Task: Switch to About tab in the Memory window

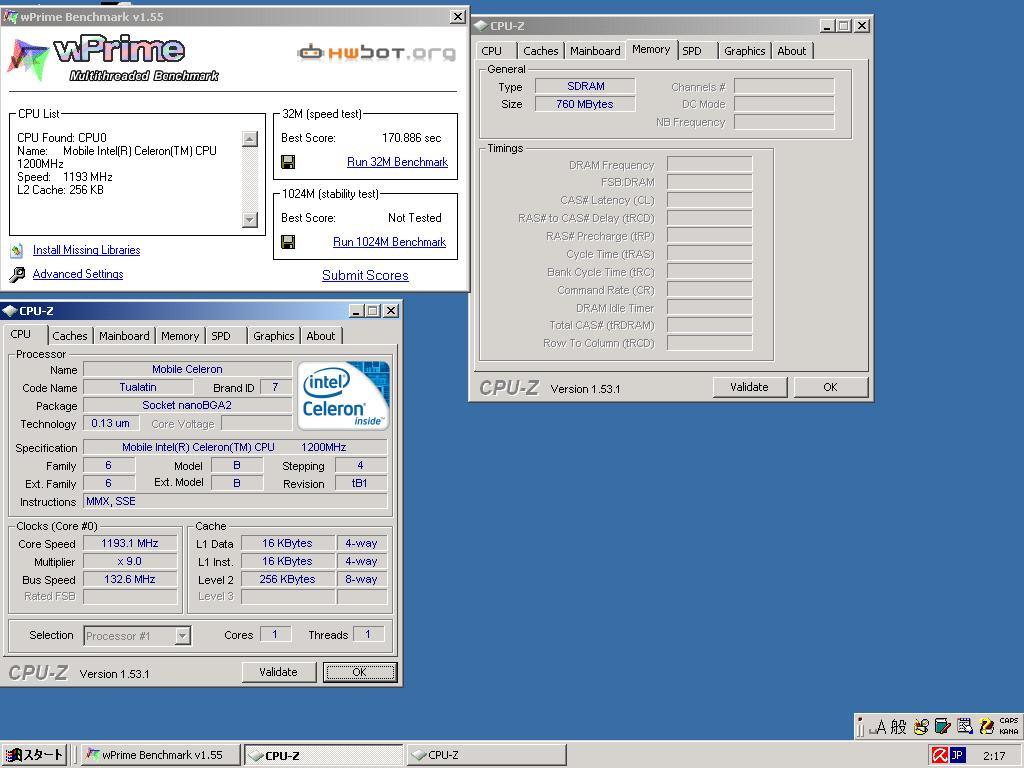Action: [792, 51]
